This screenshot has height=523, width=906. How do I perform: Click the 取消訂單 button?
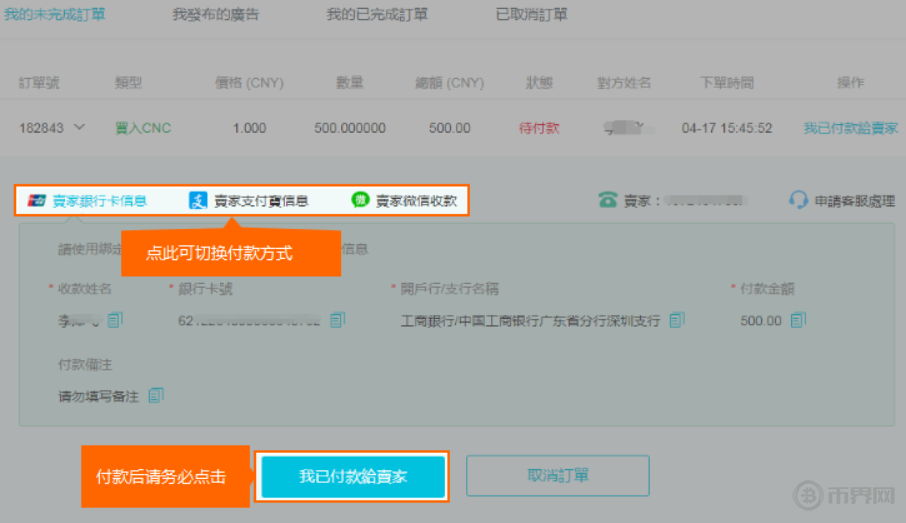click(557, 476)
